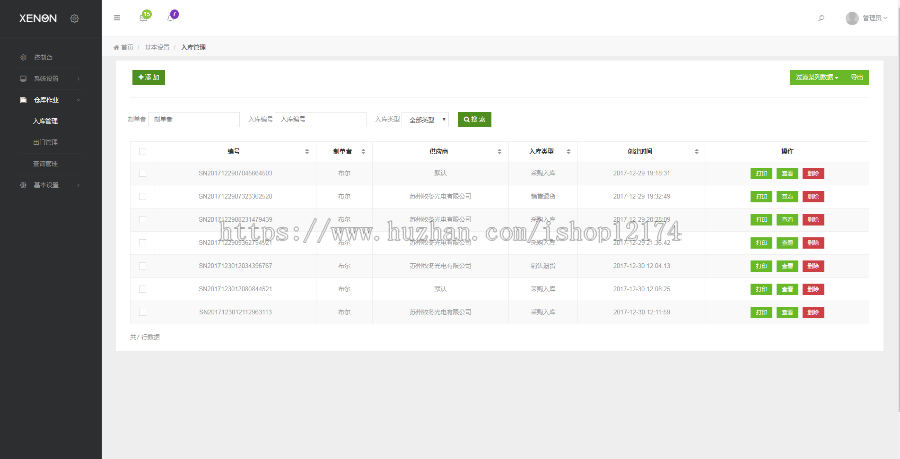The image size is (900, 459).
Task: Delete the entry created at 21:35:42
Action: click(x=813, y=243)
